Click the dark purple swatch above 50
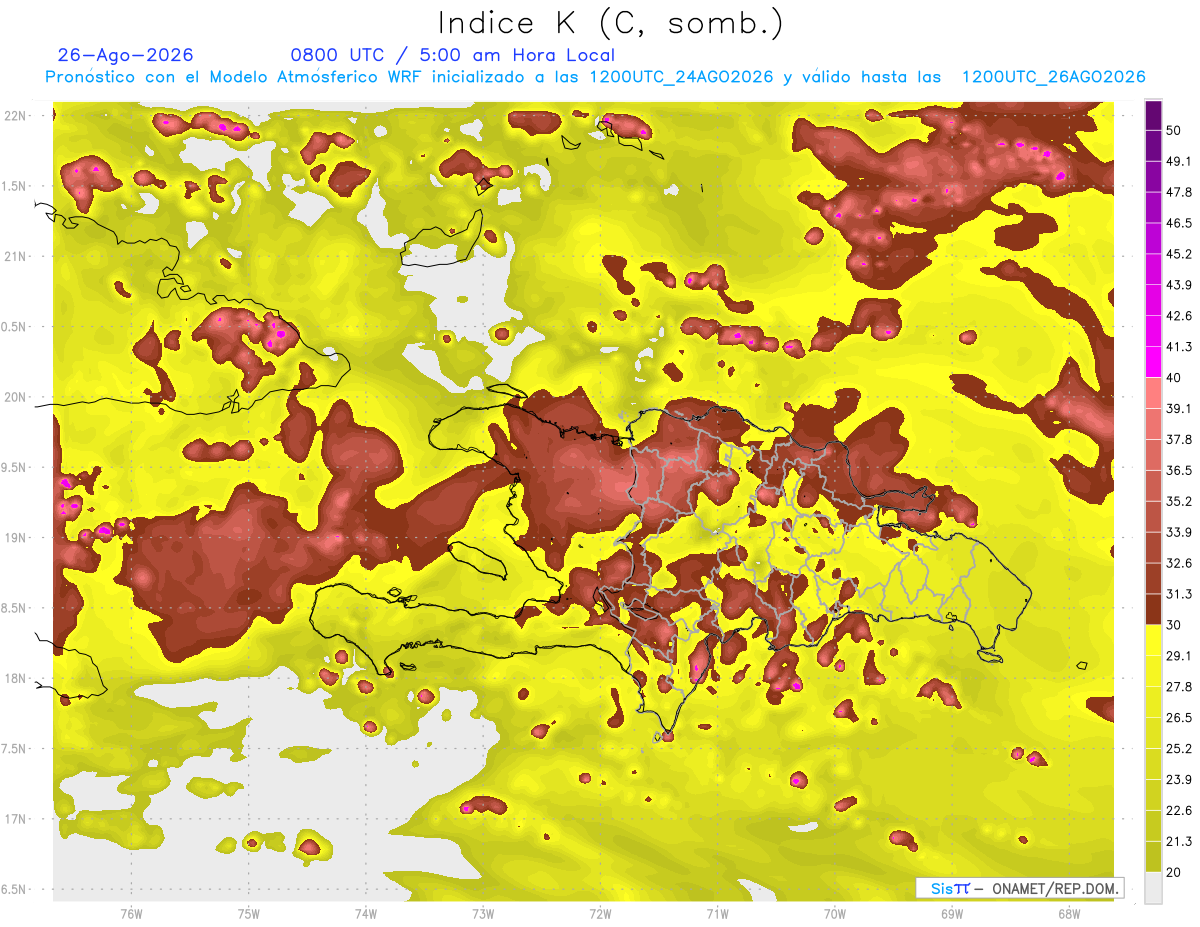 pyautogui.click(x=1154, y=117)
